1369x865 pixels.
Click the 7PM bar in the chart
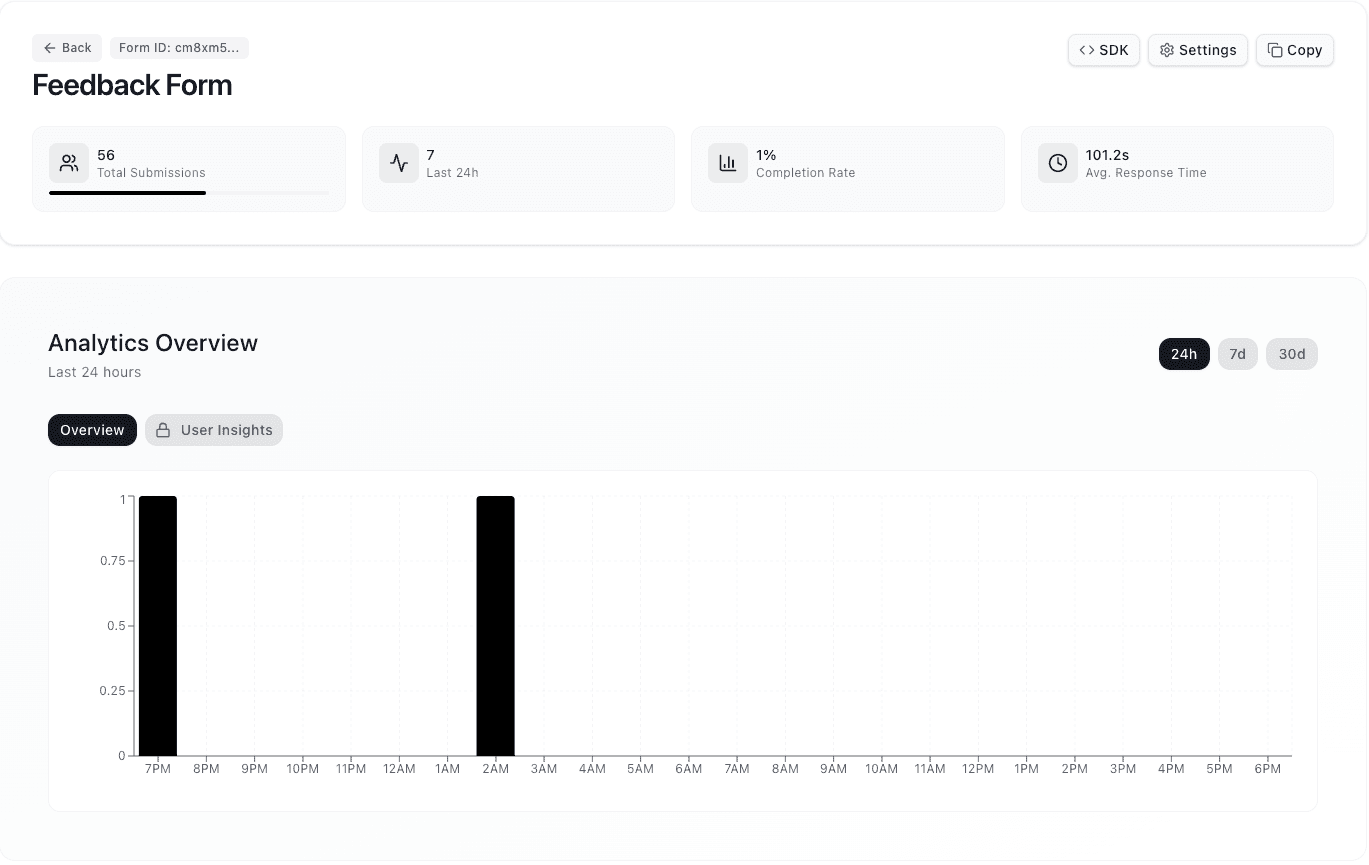158,626
